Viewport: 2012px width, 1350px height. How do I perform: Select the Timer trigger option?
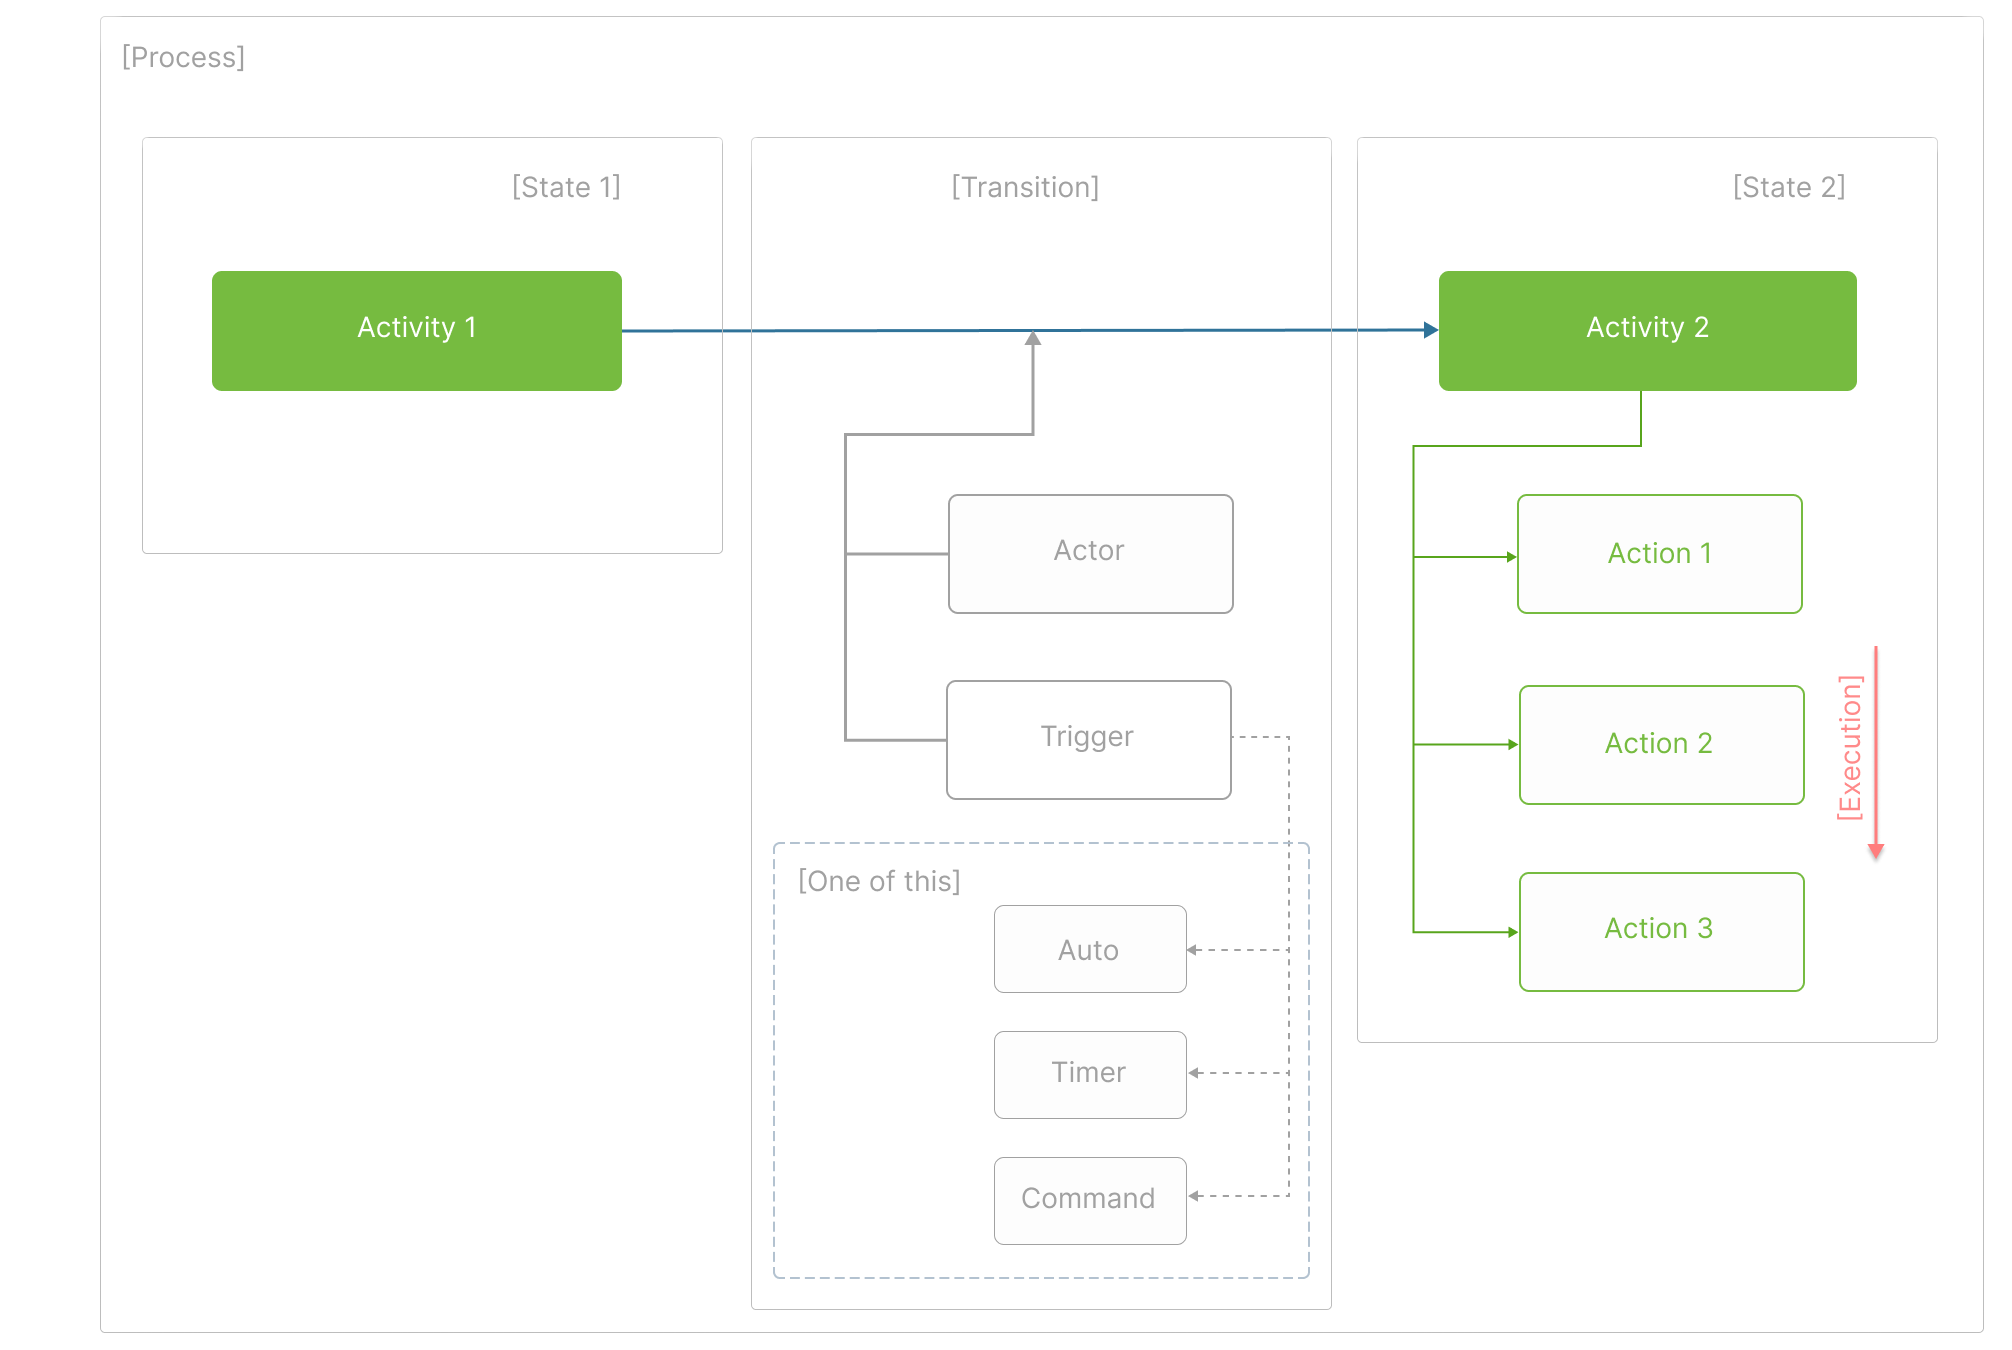[1090, 1074]
